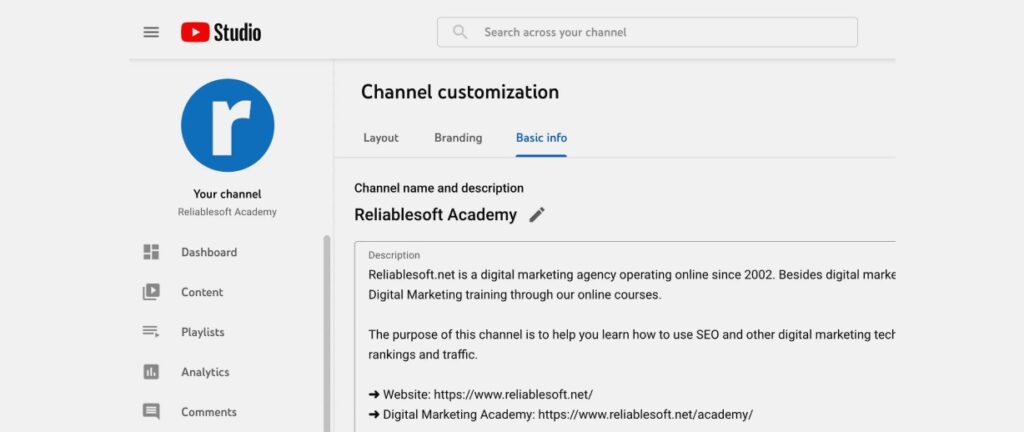Click inside the Description text box
Screen dimensions: 1024x432
pos(625,337)
